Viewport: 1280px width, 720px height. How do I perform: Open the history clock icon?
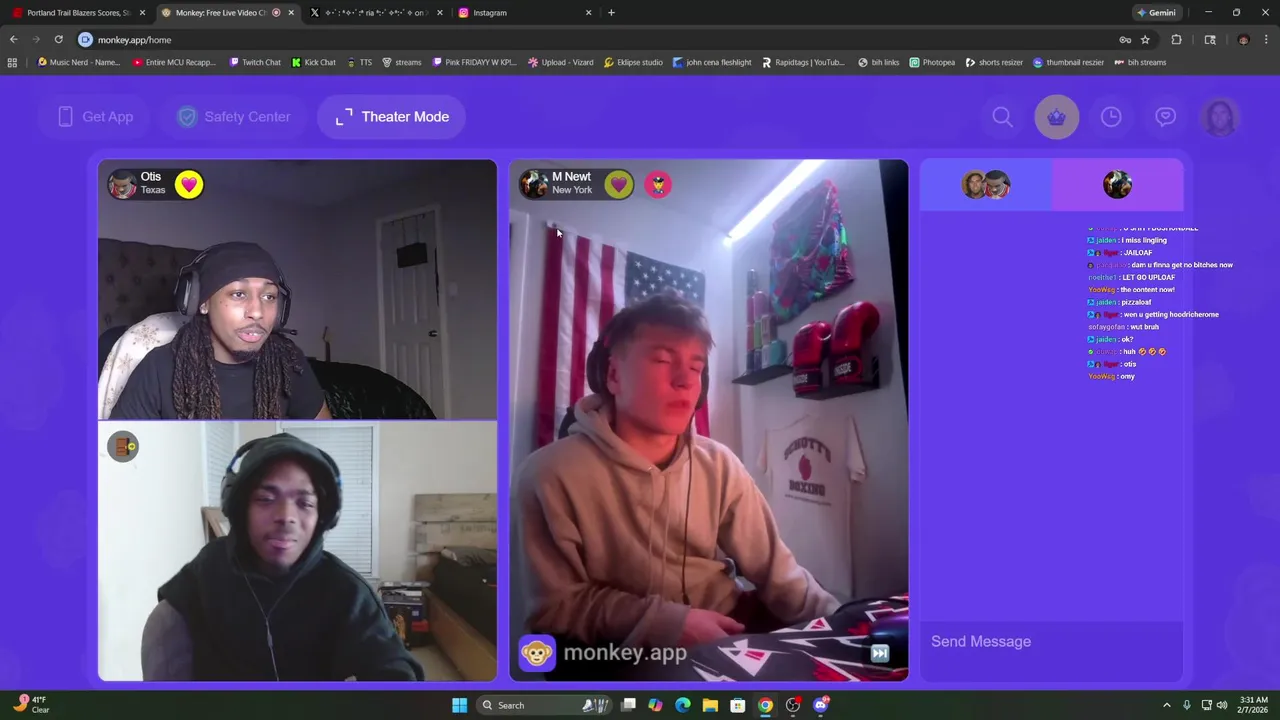click(x=1111, y=117)
